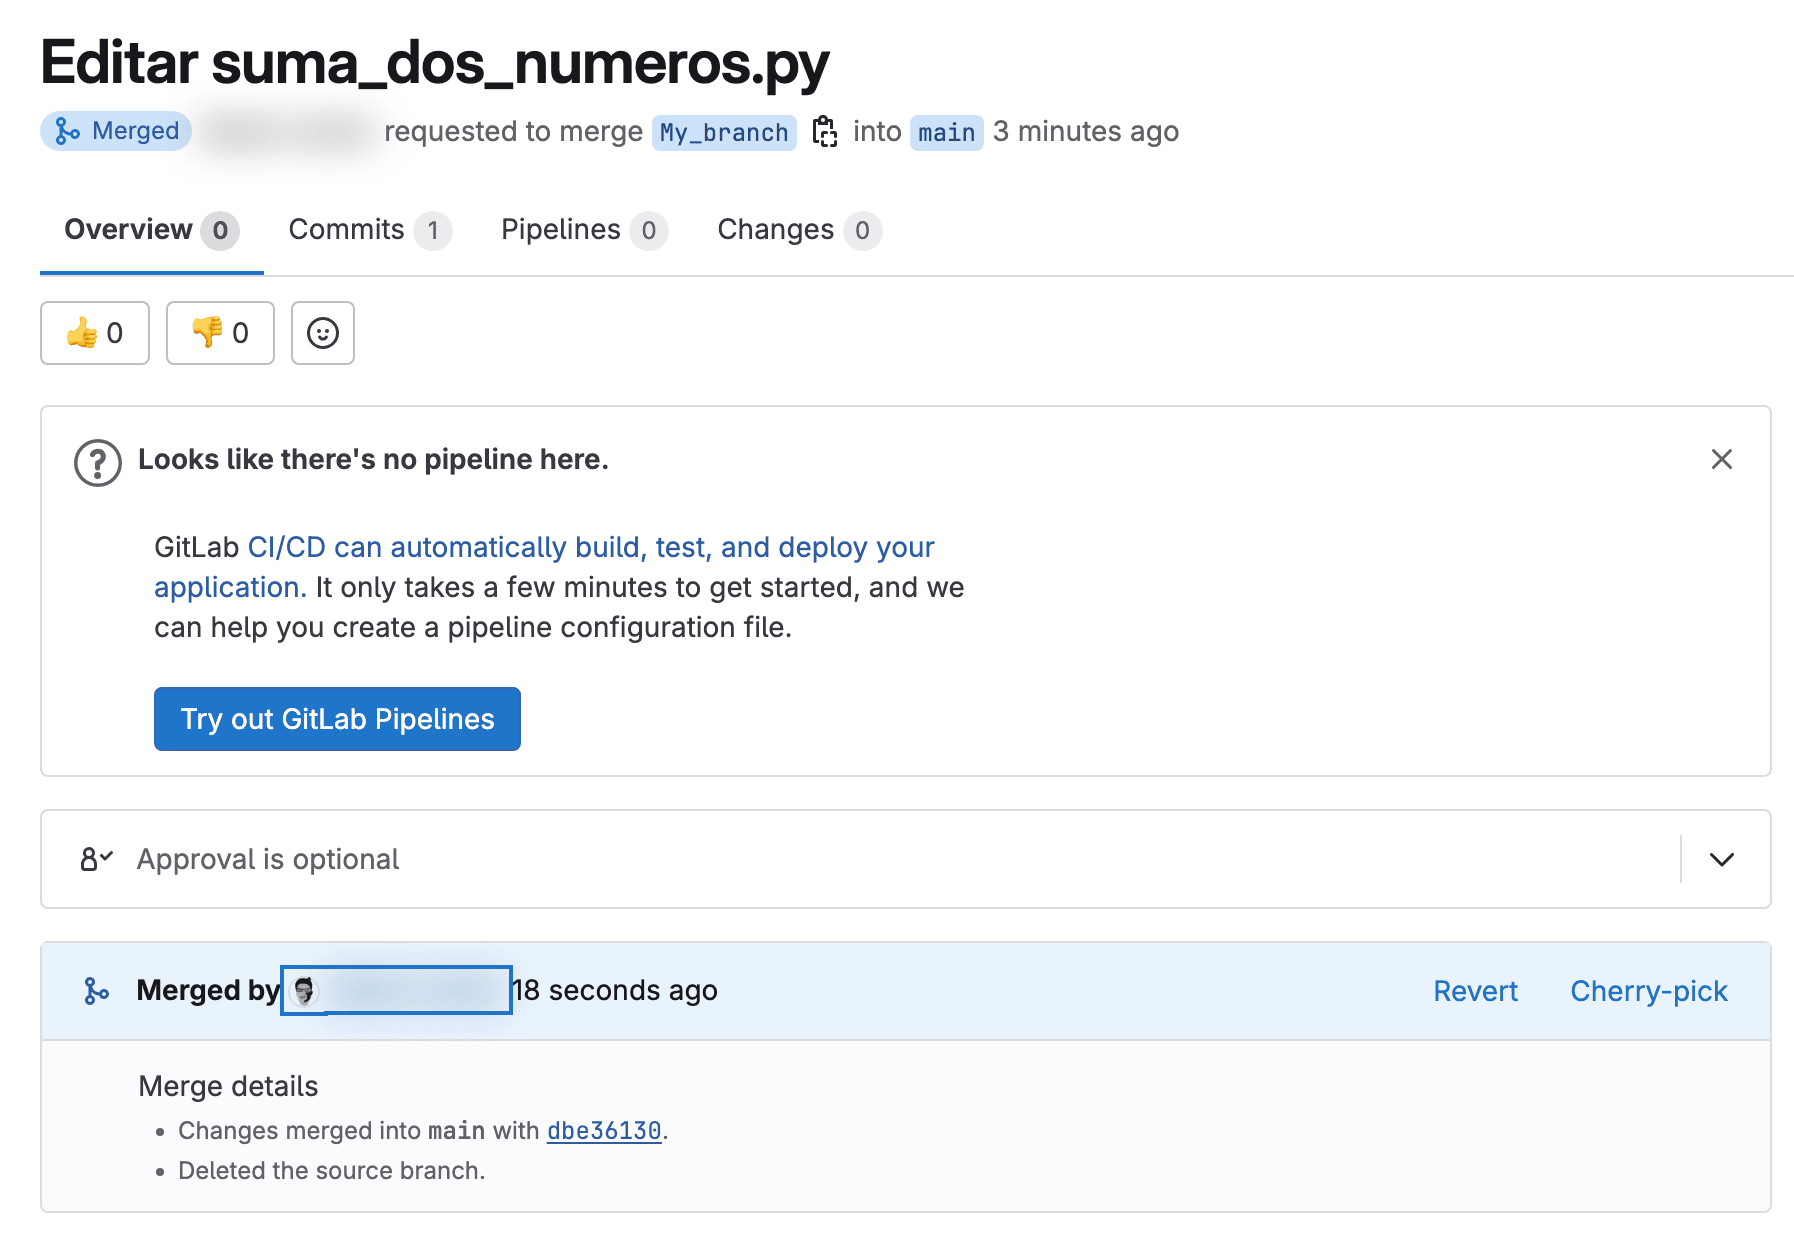The image size is (1794, 1236).
Task: Click the merge icon beside "Merged by"
Action: click(x=95, y=990)
